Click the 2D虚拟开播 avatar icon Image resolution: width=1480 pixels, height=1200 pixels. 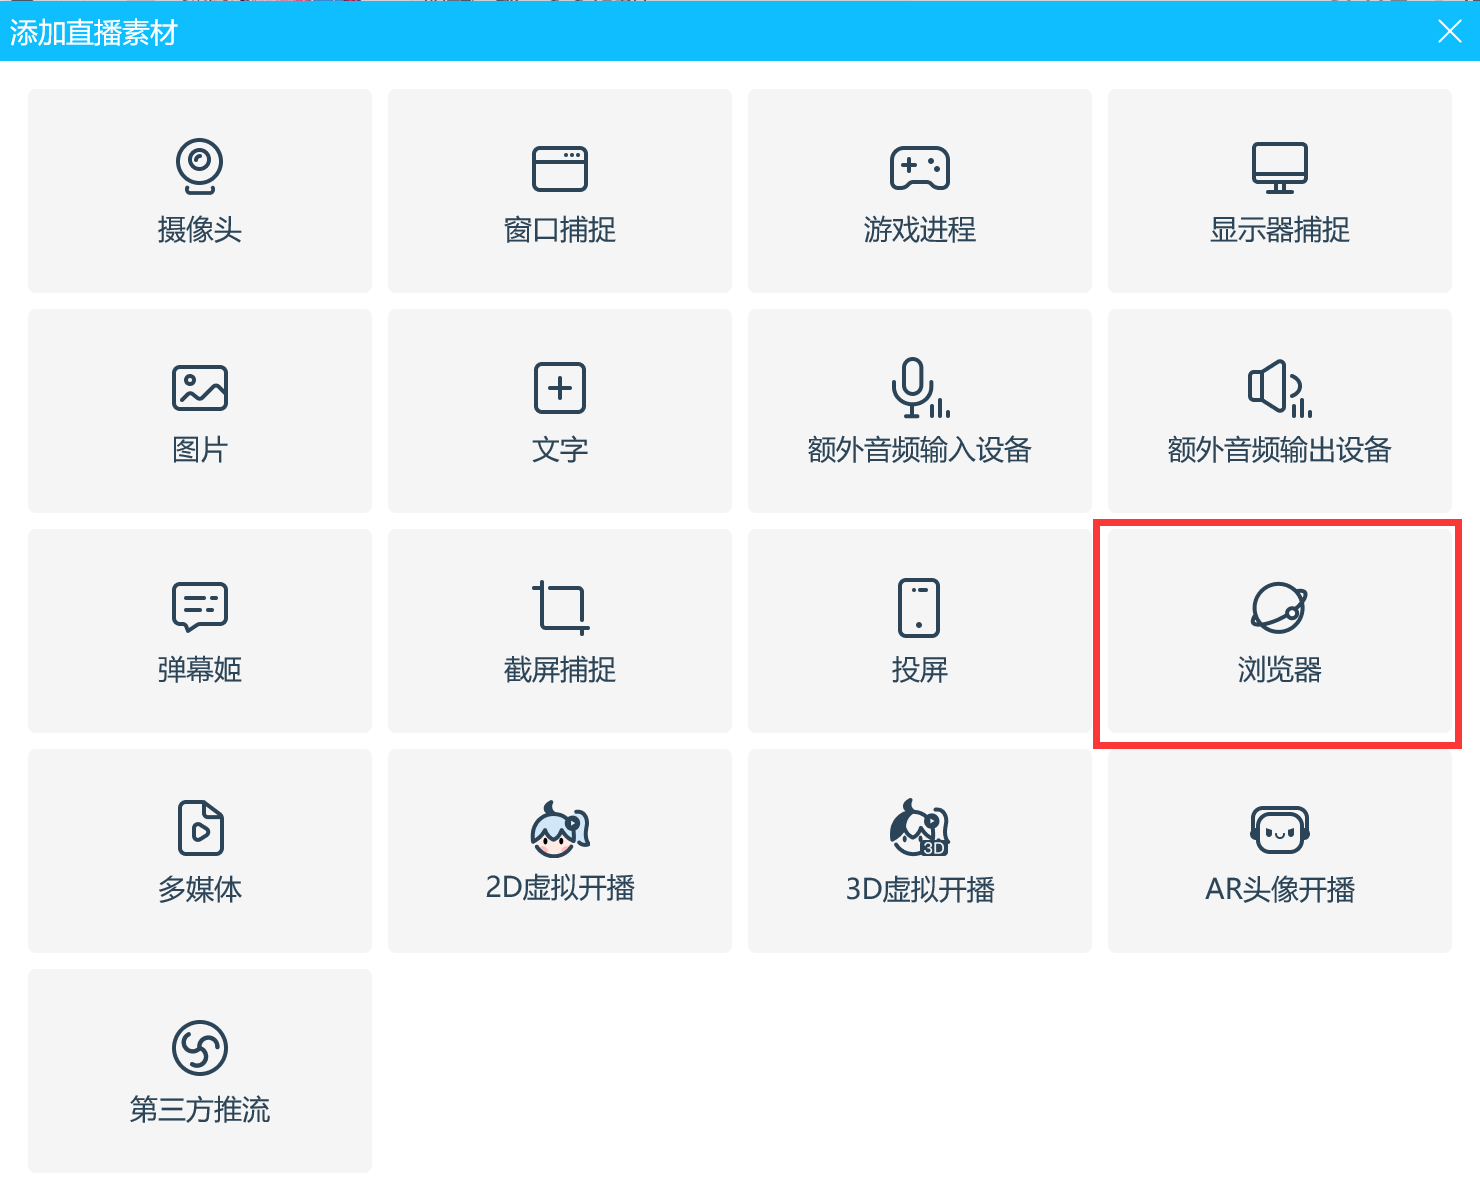560,828
